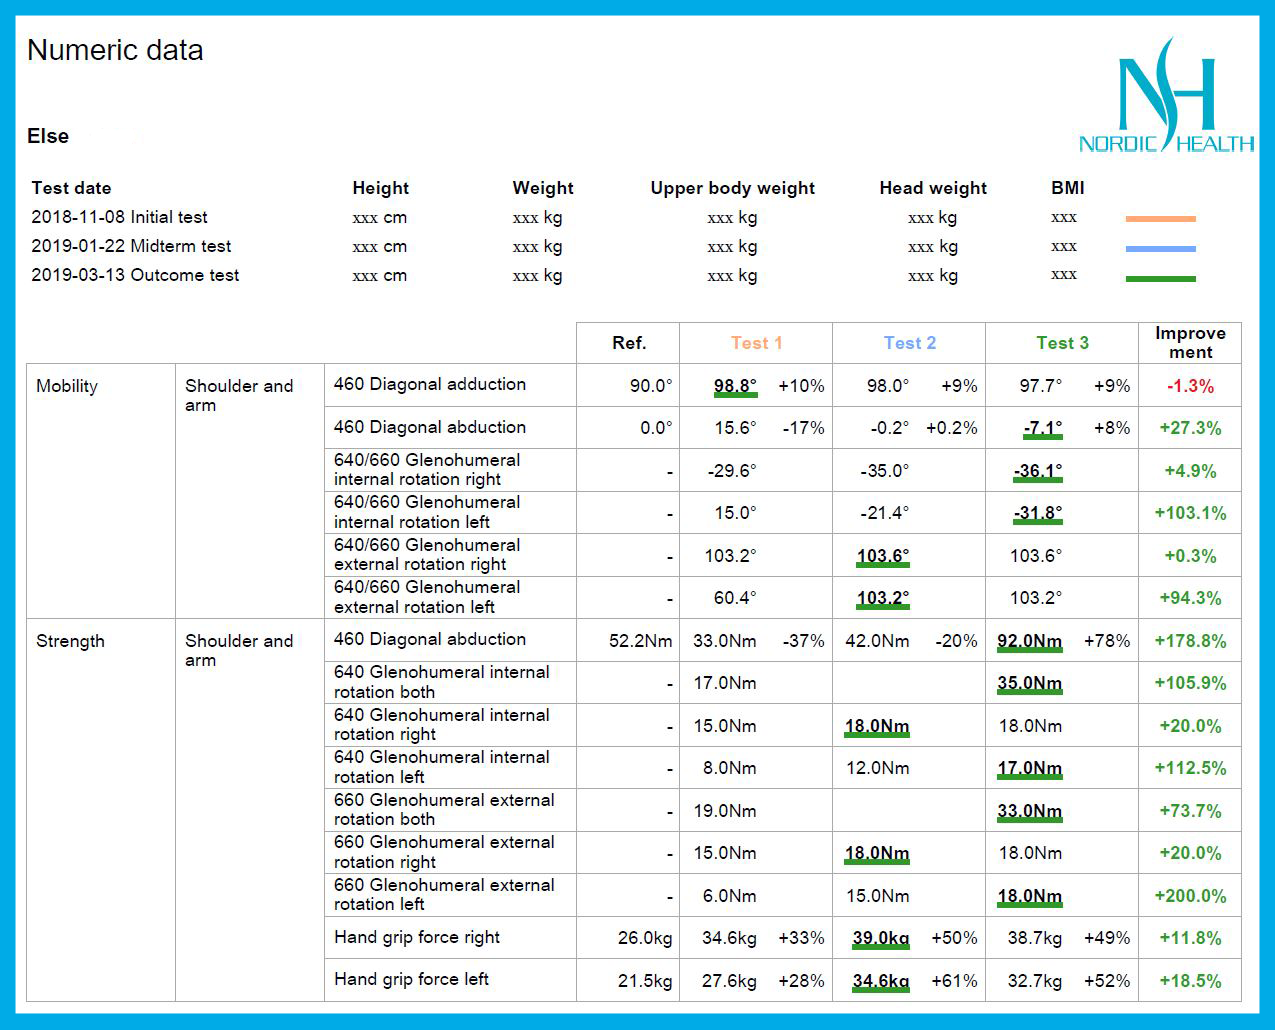Click the 2018-11-08 Initial test date
This screenshot has width=1275, height=1030.
119,217
